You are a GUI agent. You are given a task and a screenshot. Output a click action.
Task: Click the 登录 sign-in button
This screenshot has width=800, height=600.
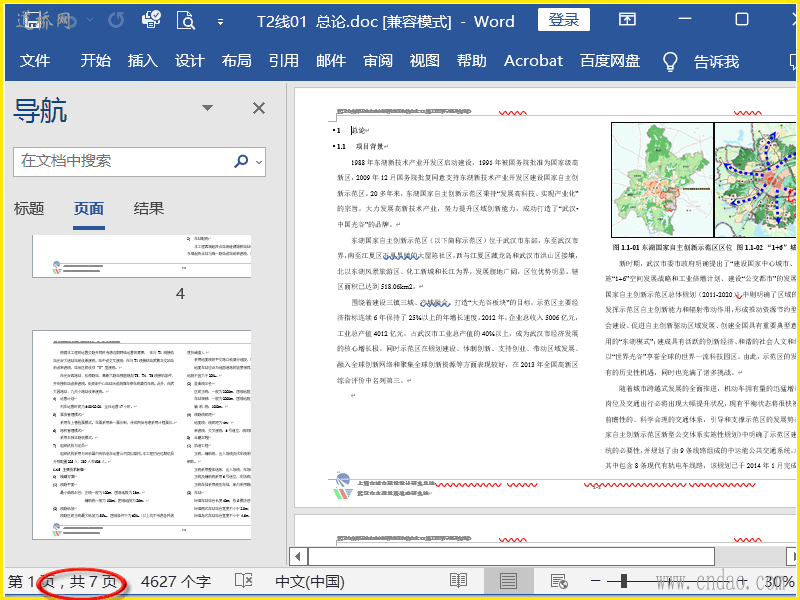point(563,19)
